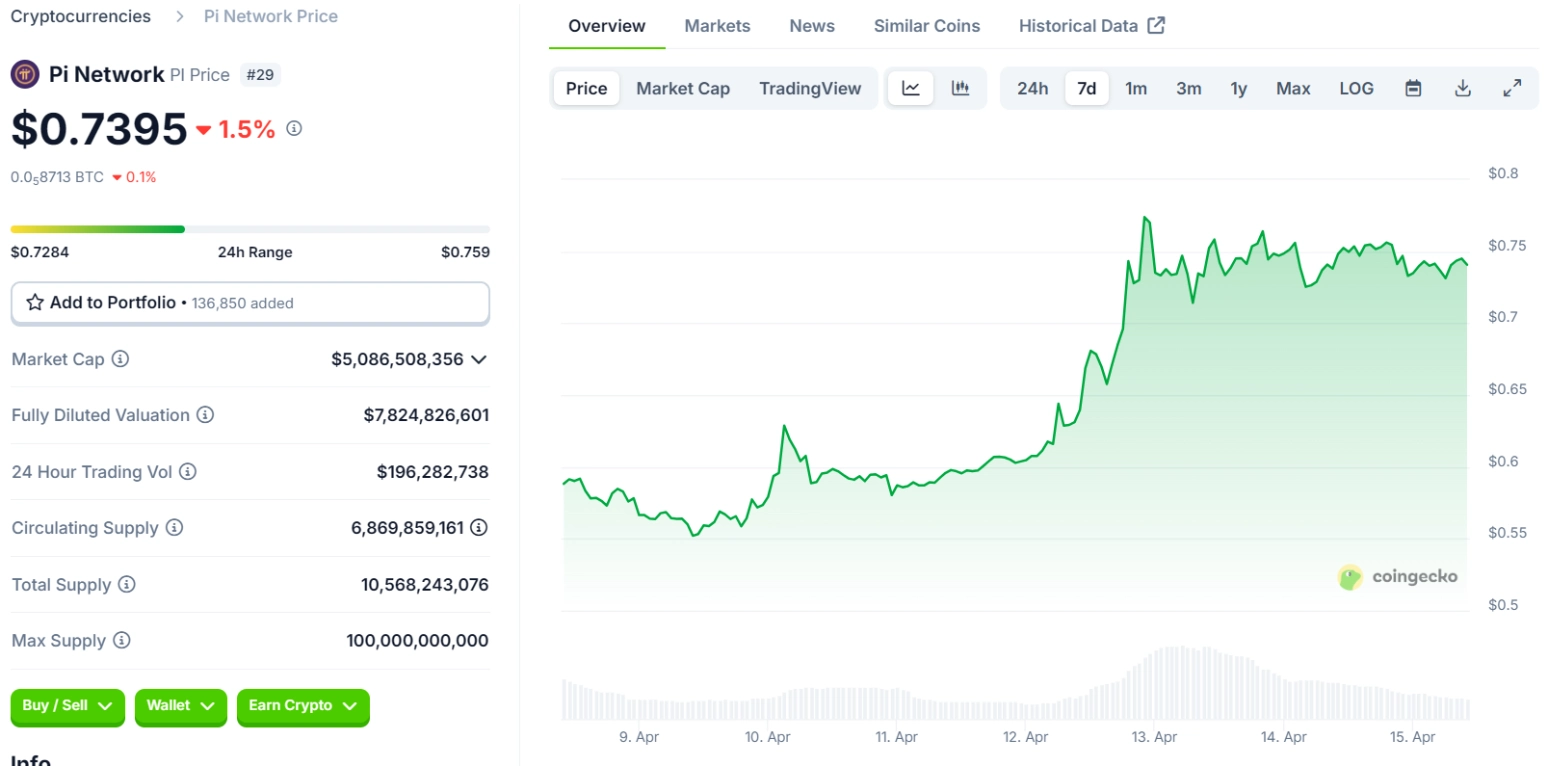Screen dimensions: 1548x766
Task: Click the price peak on the line chart
Action: [x=1145, y=218]
